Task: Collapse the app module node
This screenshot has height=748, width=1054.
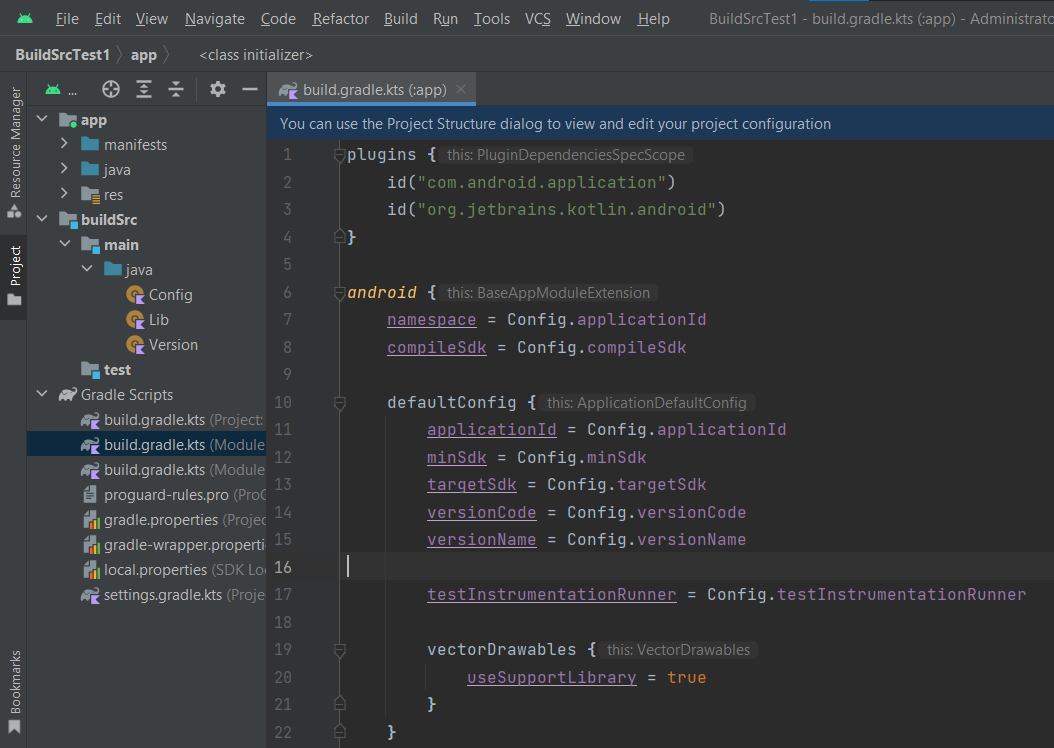Action: pyautogui.click(x=42, y=119)
